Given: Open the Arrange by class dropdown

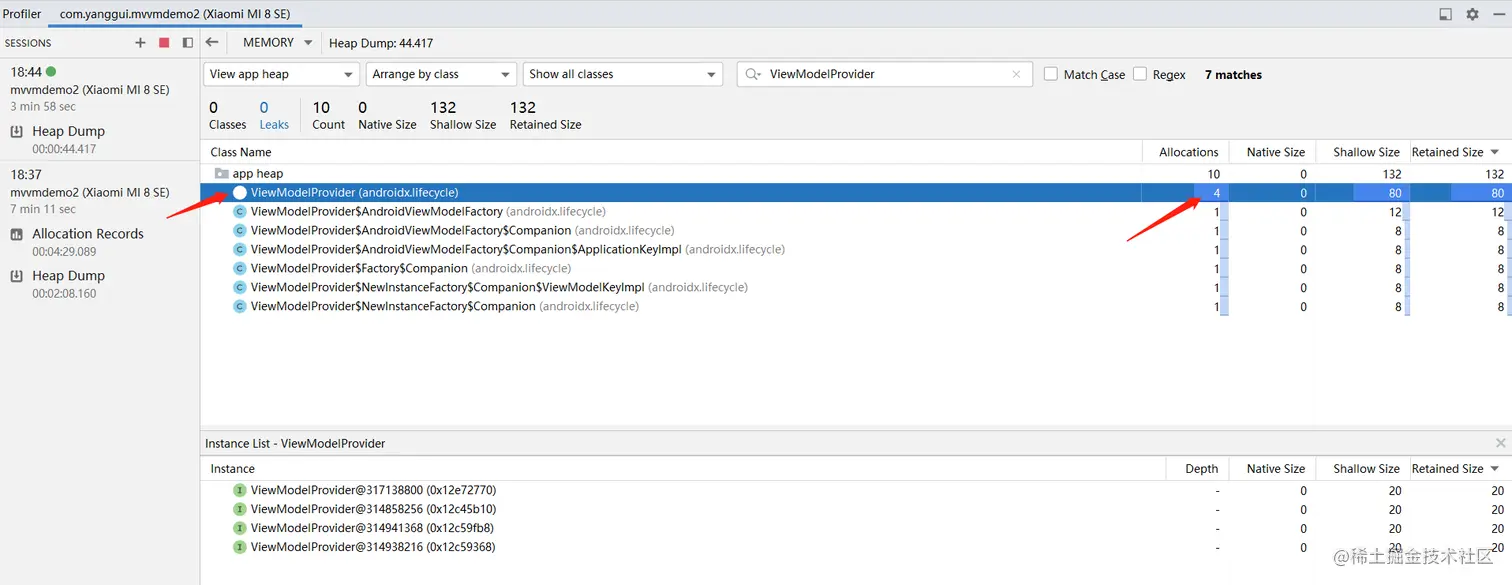Looking at the screenshot, I should tap(440, 74).
